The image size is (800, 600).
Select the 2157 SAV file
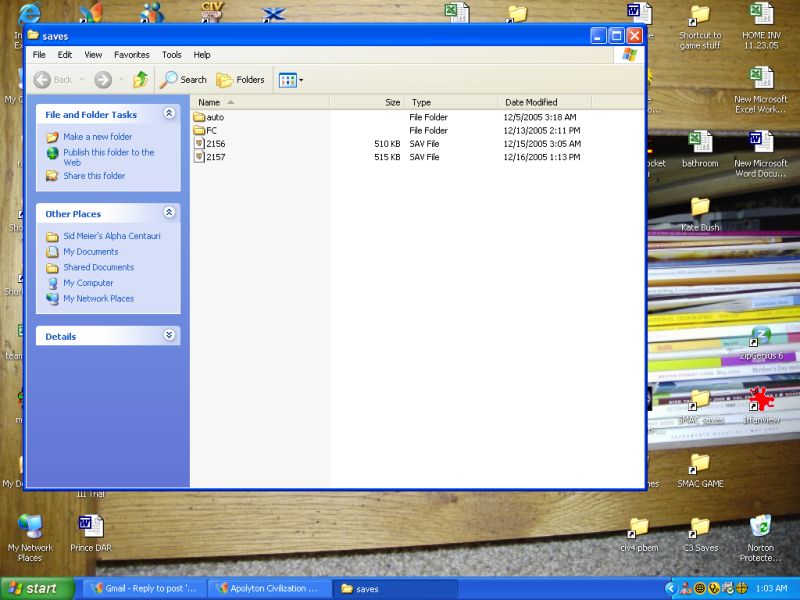point(215,157)
